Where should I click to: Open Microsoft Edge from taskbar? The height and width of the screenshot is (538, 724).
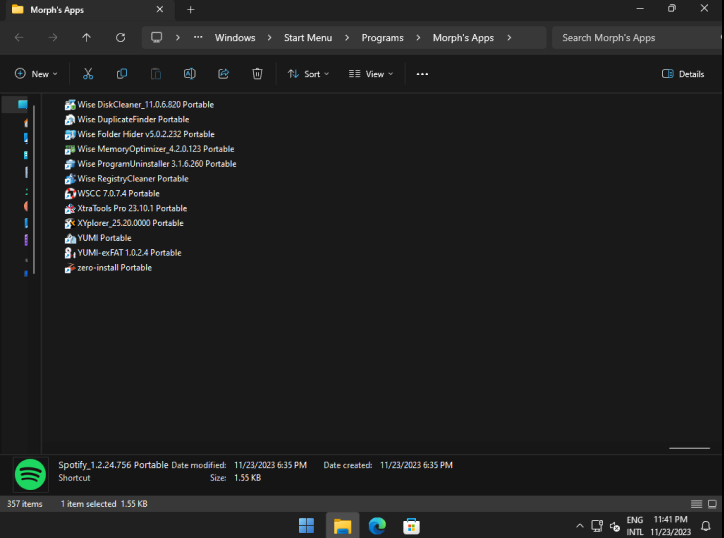pyautogui.click(x=377, y=526)
